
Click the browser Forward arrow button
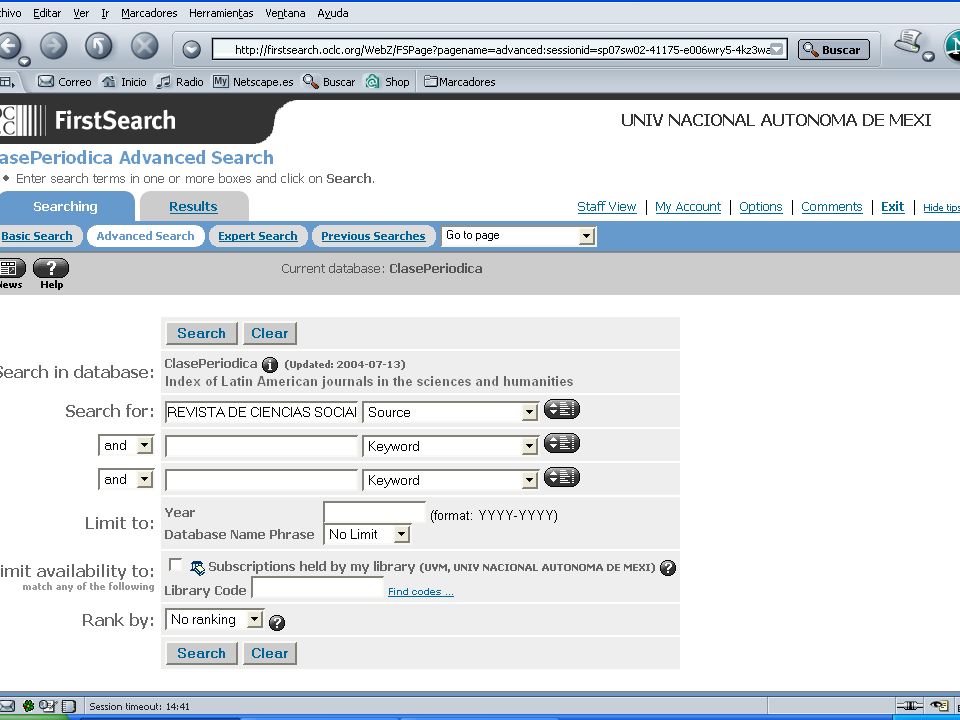(54, 46)
